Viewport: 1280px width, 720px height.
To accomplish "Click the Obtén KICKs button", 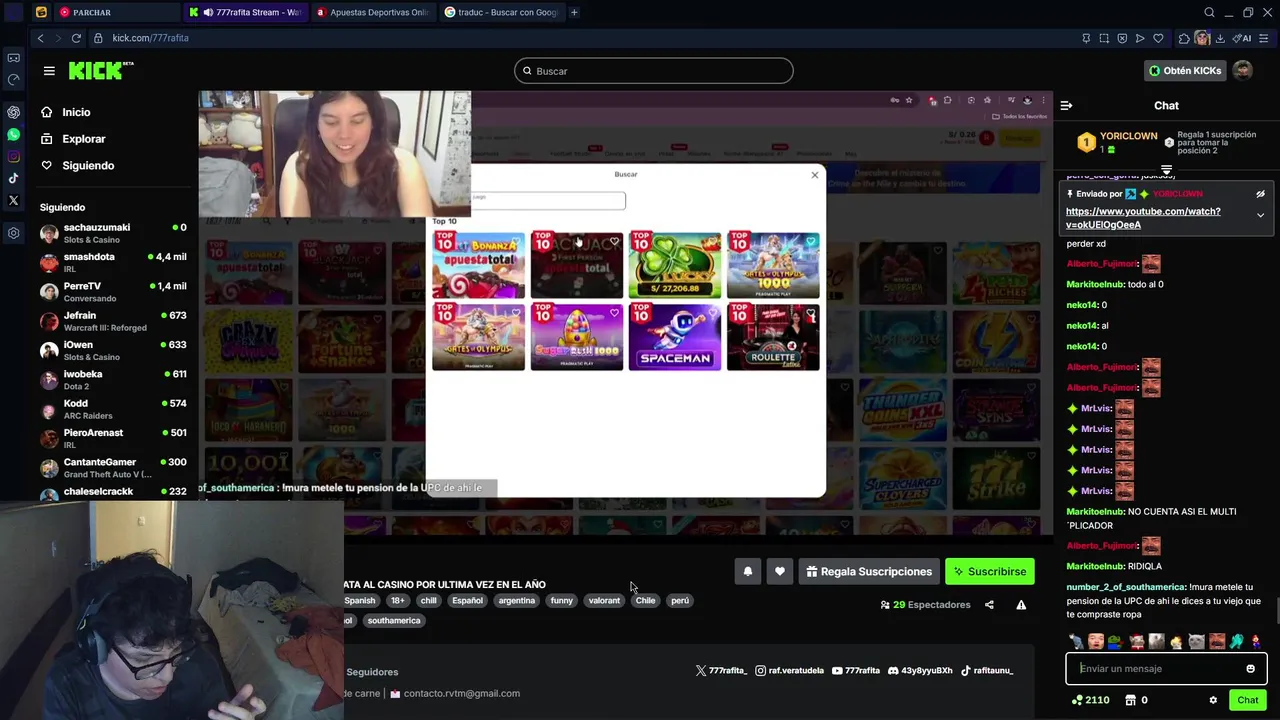I will (1185, 71).
